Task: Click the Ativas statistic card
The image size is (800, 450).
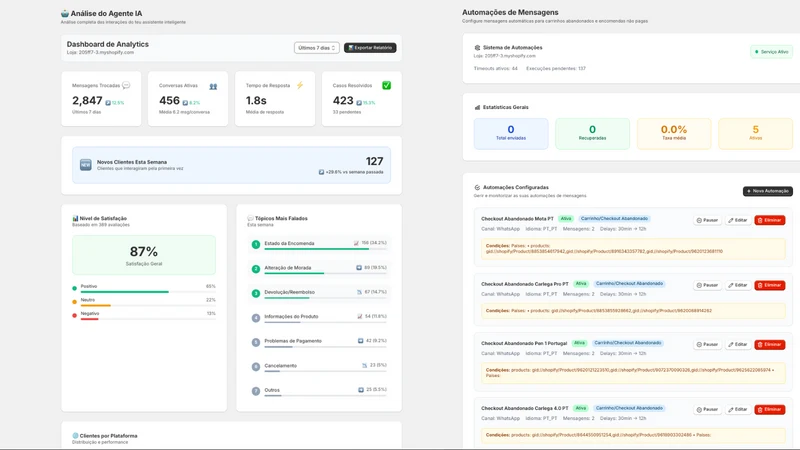Action: click(756, 134)
